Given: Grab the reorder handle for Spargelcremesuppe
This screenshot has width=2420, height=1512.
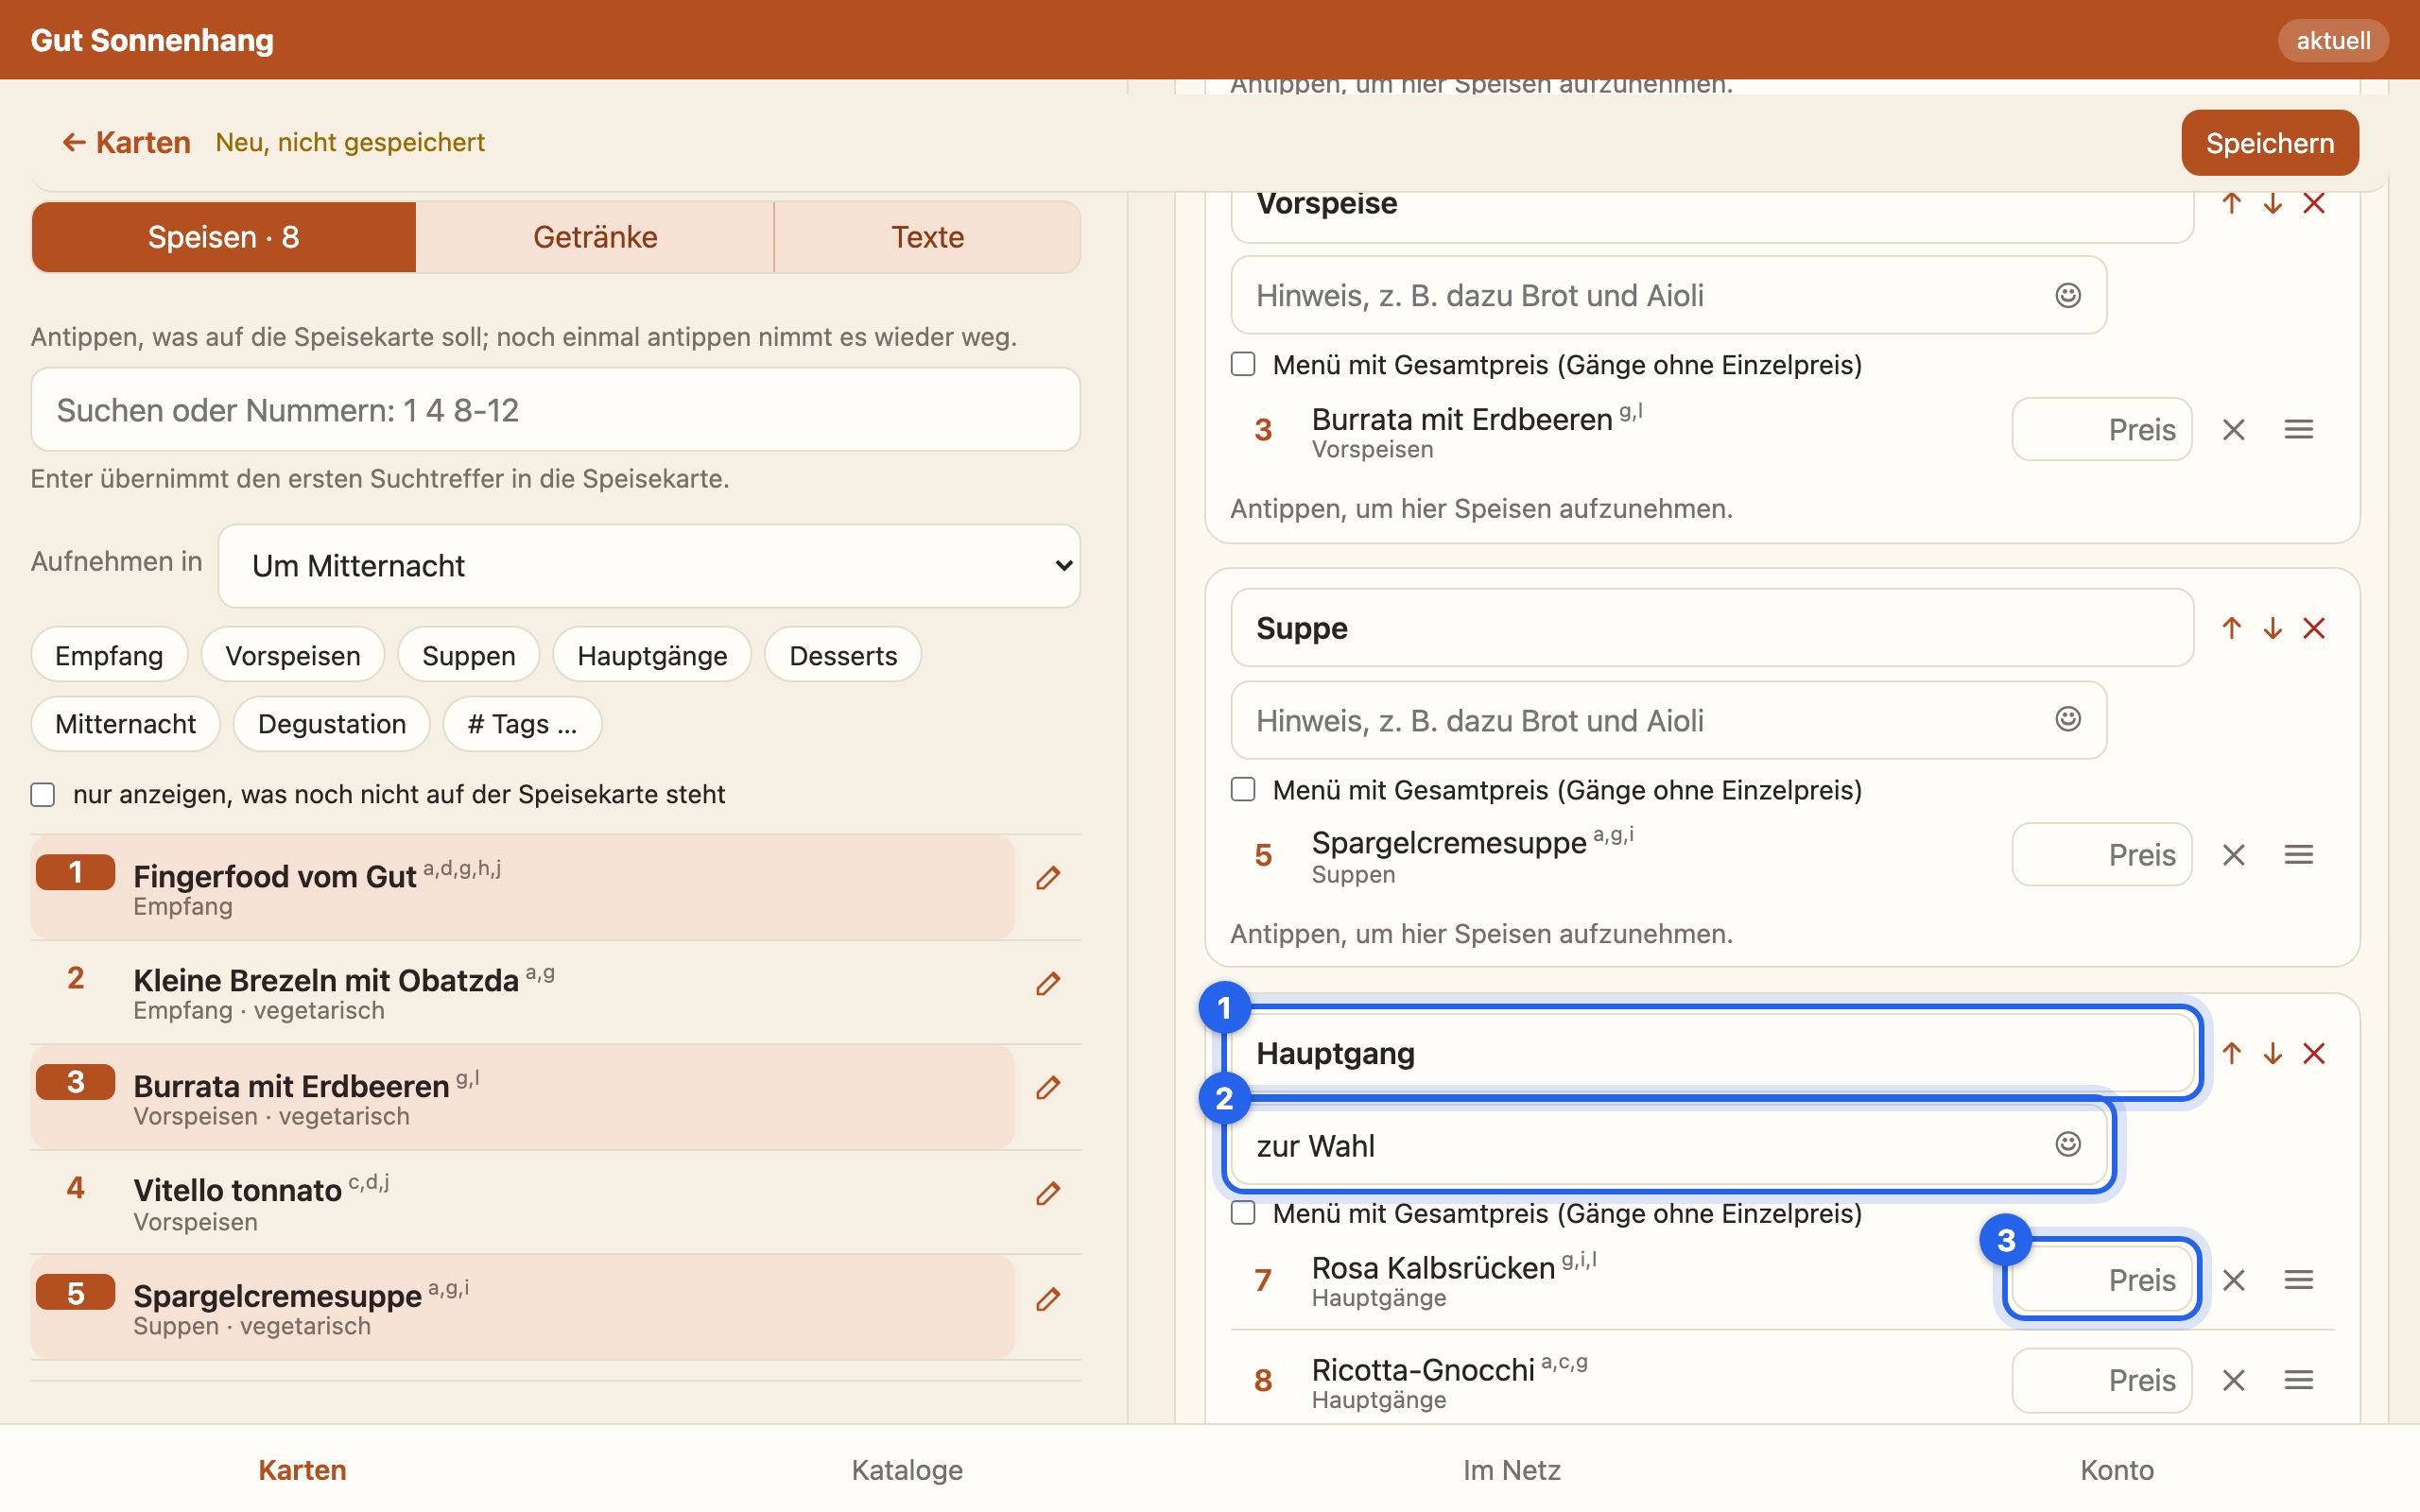Looking at the screenshot, I should (2298, 855).
